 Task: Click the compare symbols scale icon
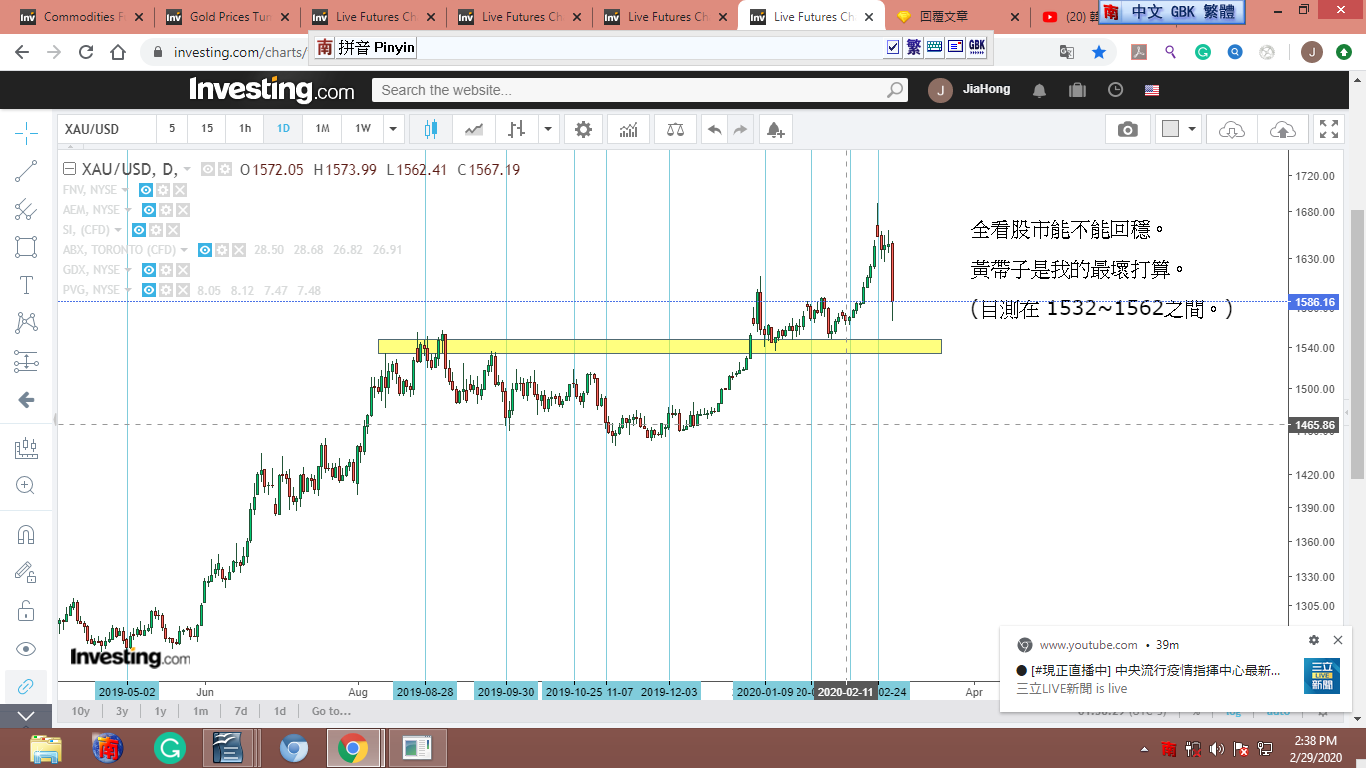(676, 129)
